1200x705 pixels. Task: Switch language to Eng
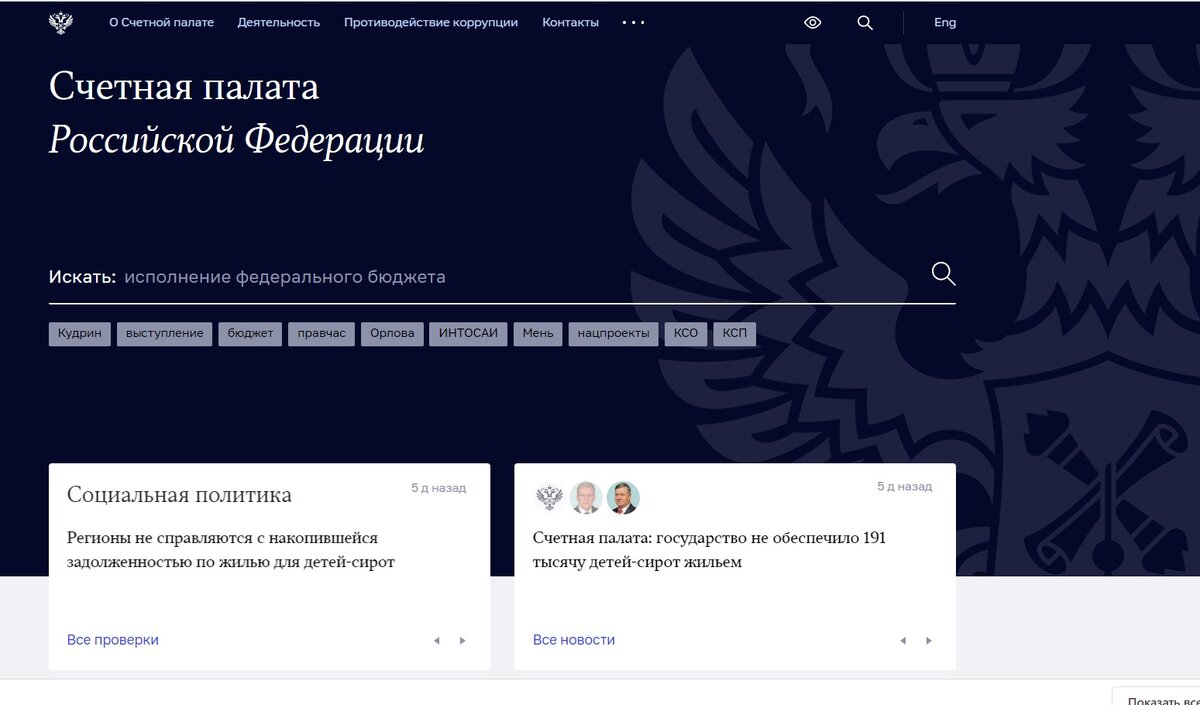click(945, 22)
